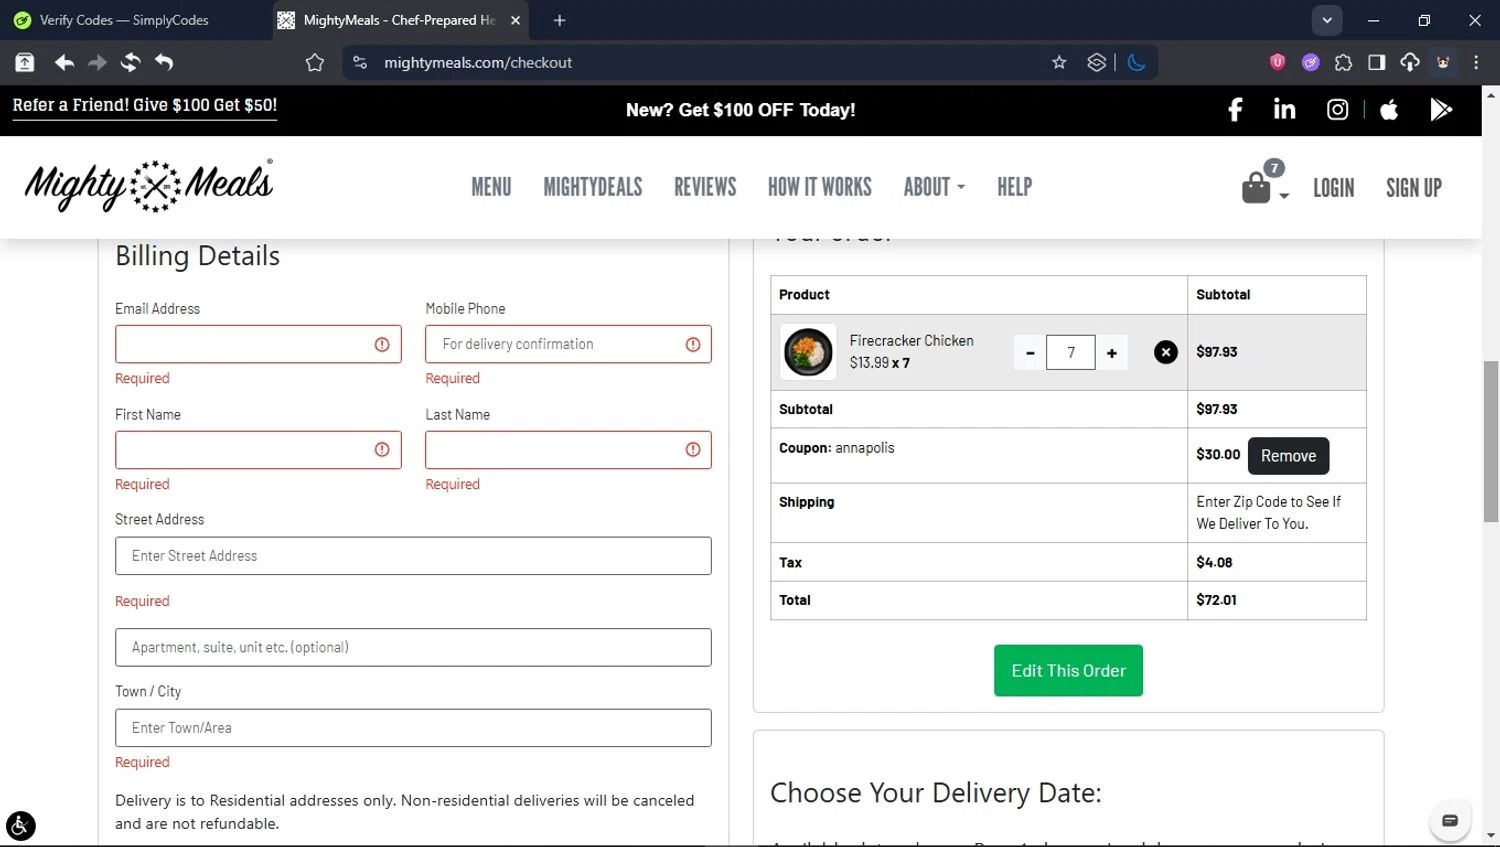Reload the page with refresh icon
This screenshot has width=1500, height=847.
coord(130,62)
